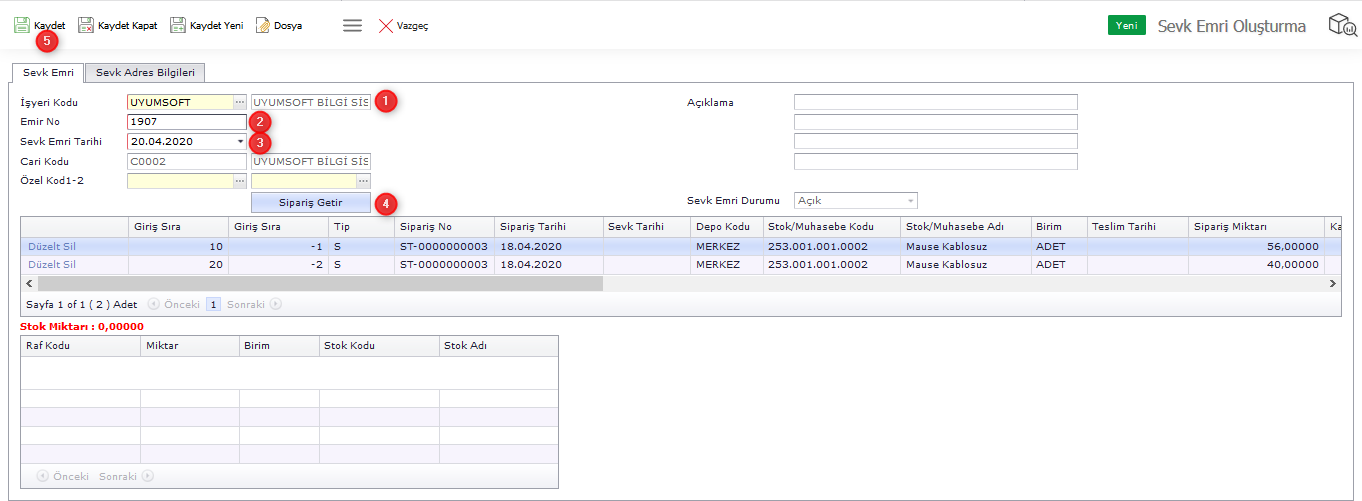Expand the Sevk Emri Tarihi date dropdown
The height and width of the screenshot is (501, 1362).
240,142
